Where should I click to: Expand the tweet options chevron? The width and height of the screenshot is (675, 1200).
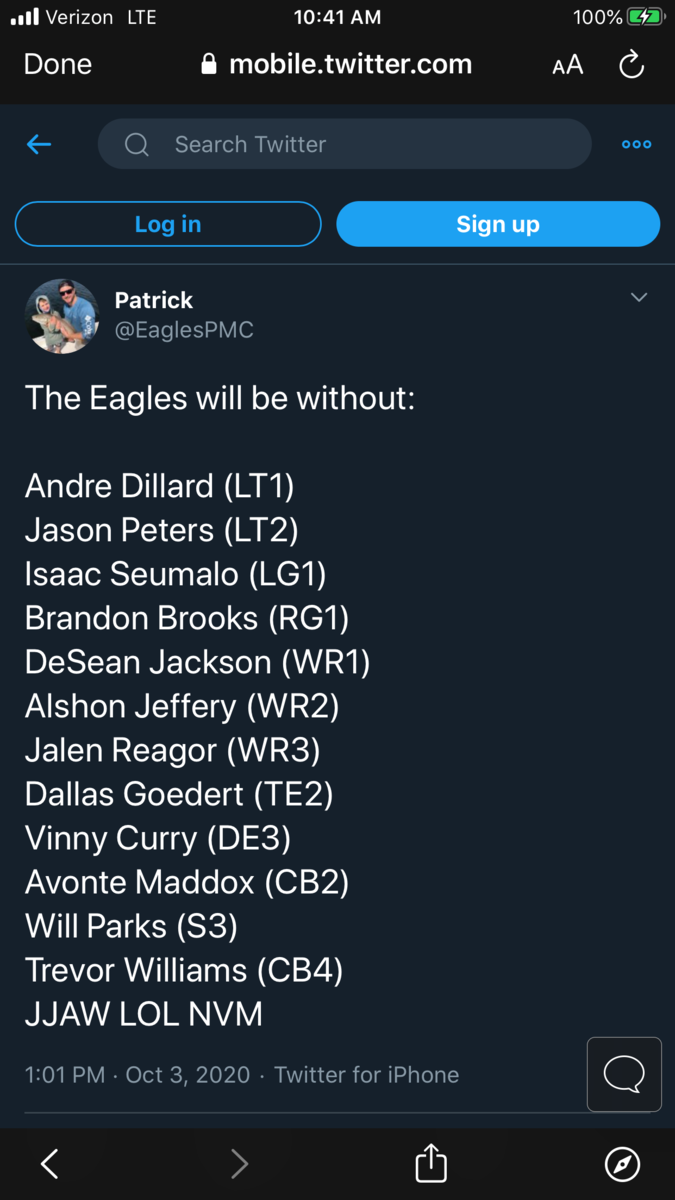(x=639, y=297)
